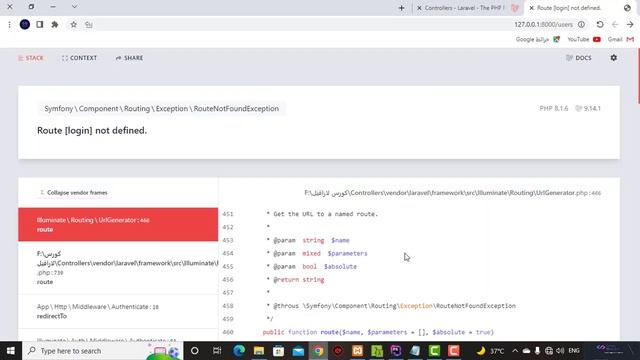Image resolution: width=640 pixels, height=360 pixels.
Task: Open the red Camtasia recorder icon on taskbar
Action: click(454, 351)
